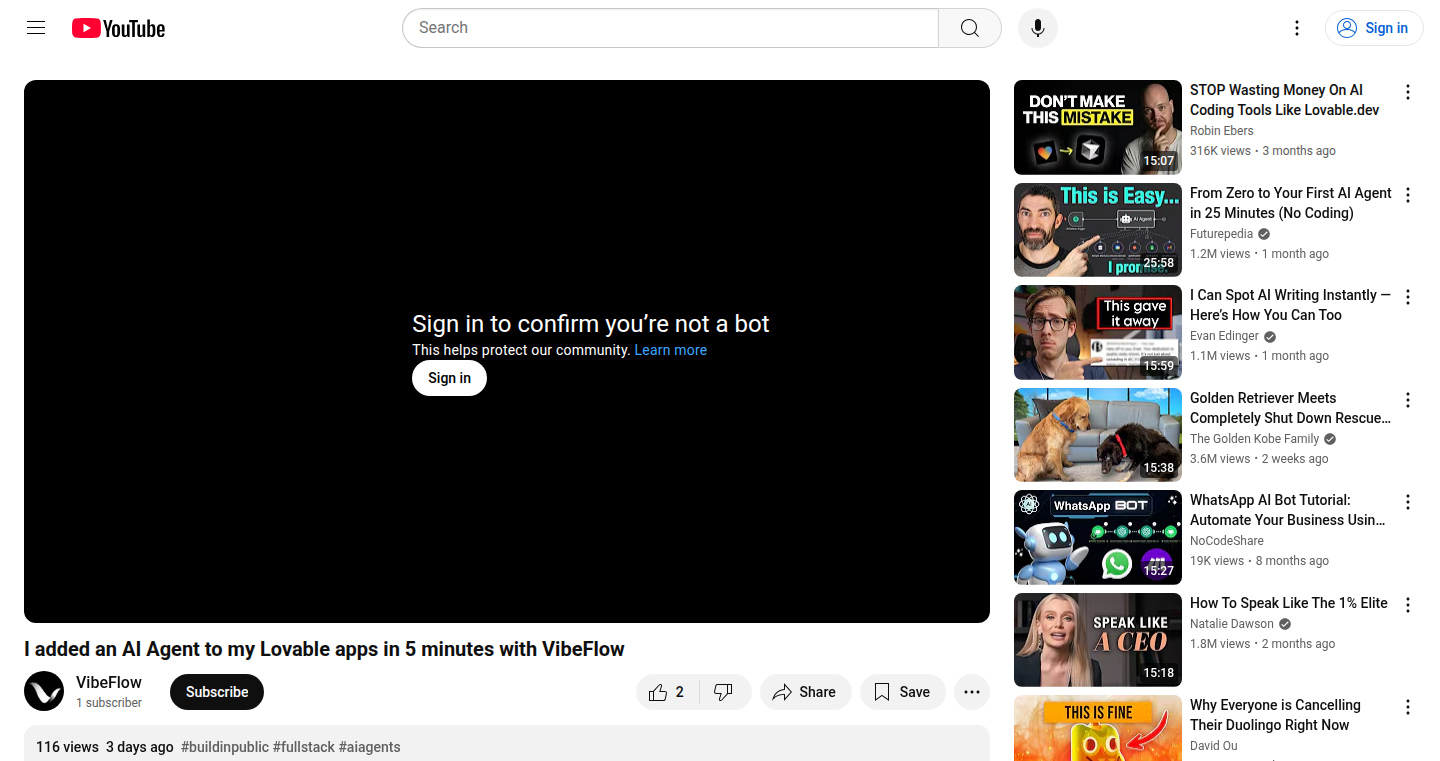Click the #fullstack hashtag
This screenshot has height=761, width=1440.
click(x=304, y=747)
